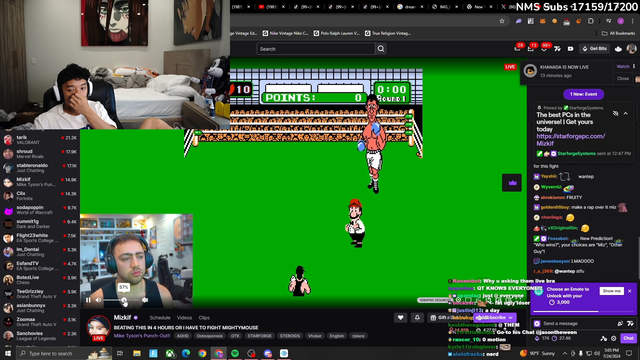Open Chrome extensions puzzle icon
The width and height of the screenshot is (640, 360).
[x=591, y=21]
